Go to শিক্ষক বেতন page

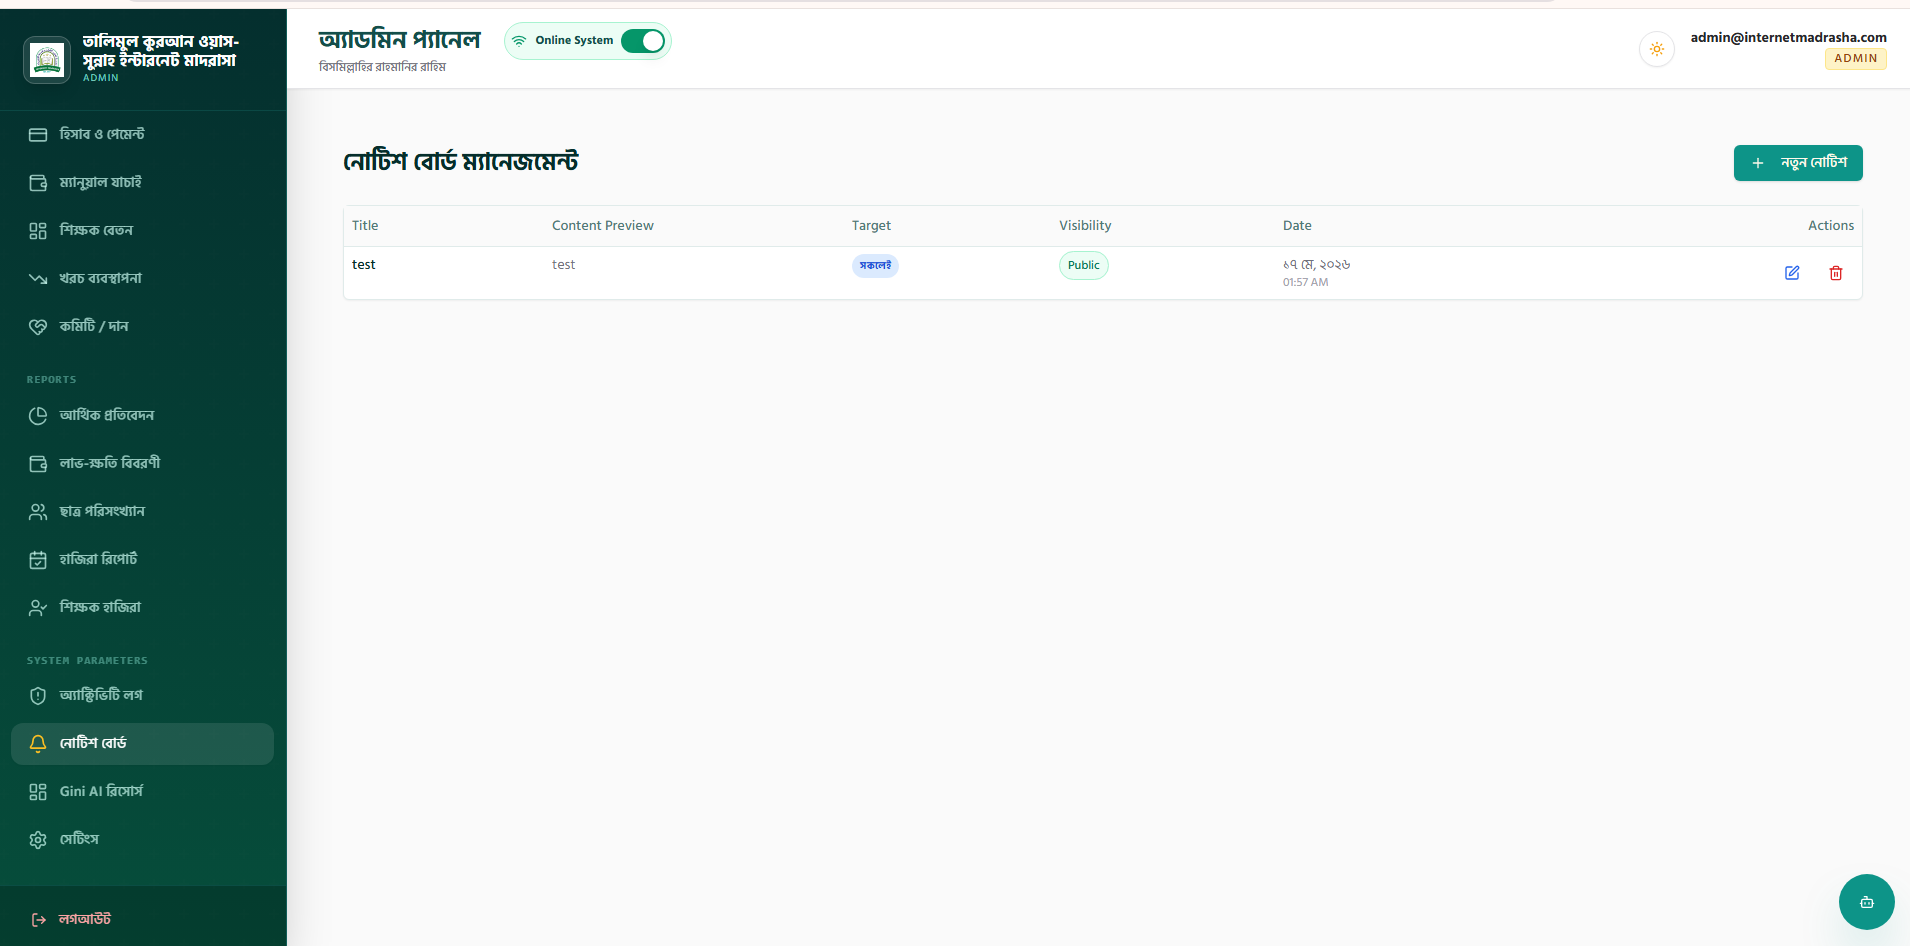(x=142, y=230)
